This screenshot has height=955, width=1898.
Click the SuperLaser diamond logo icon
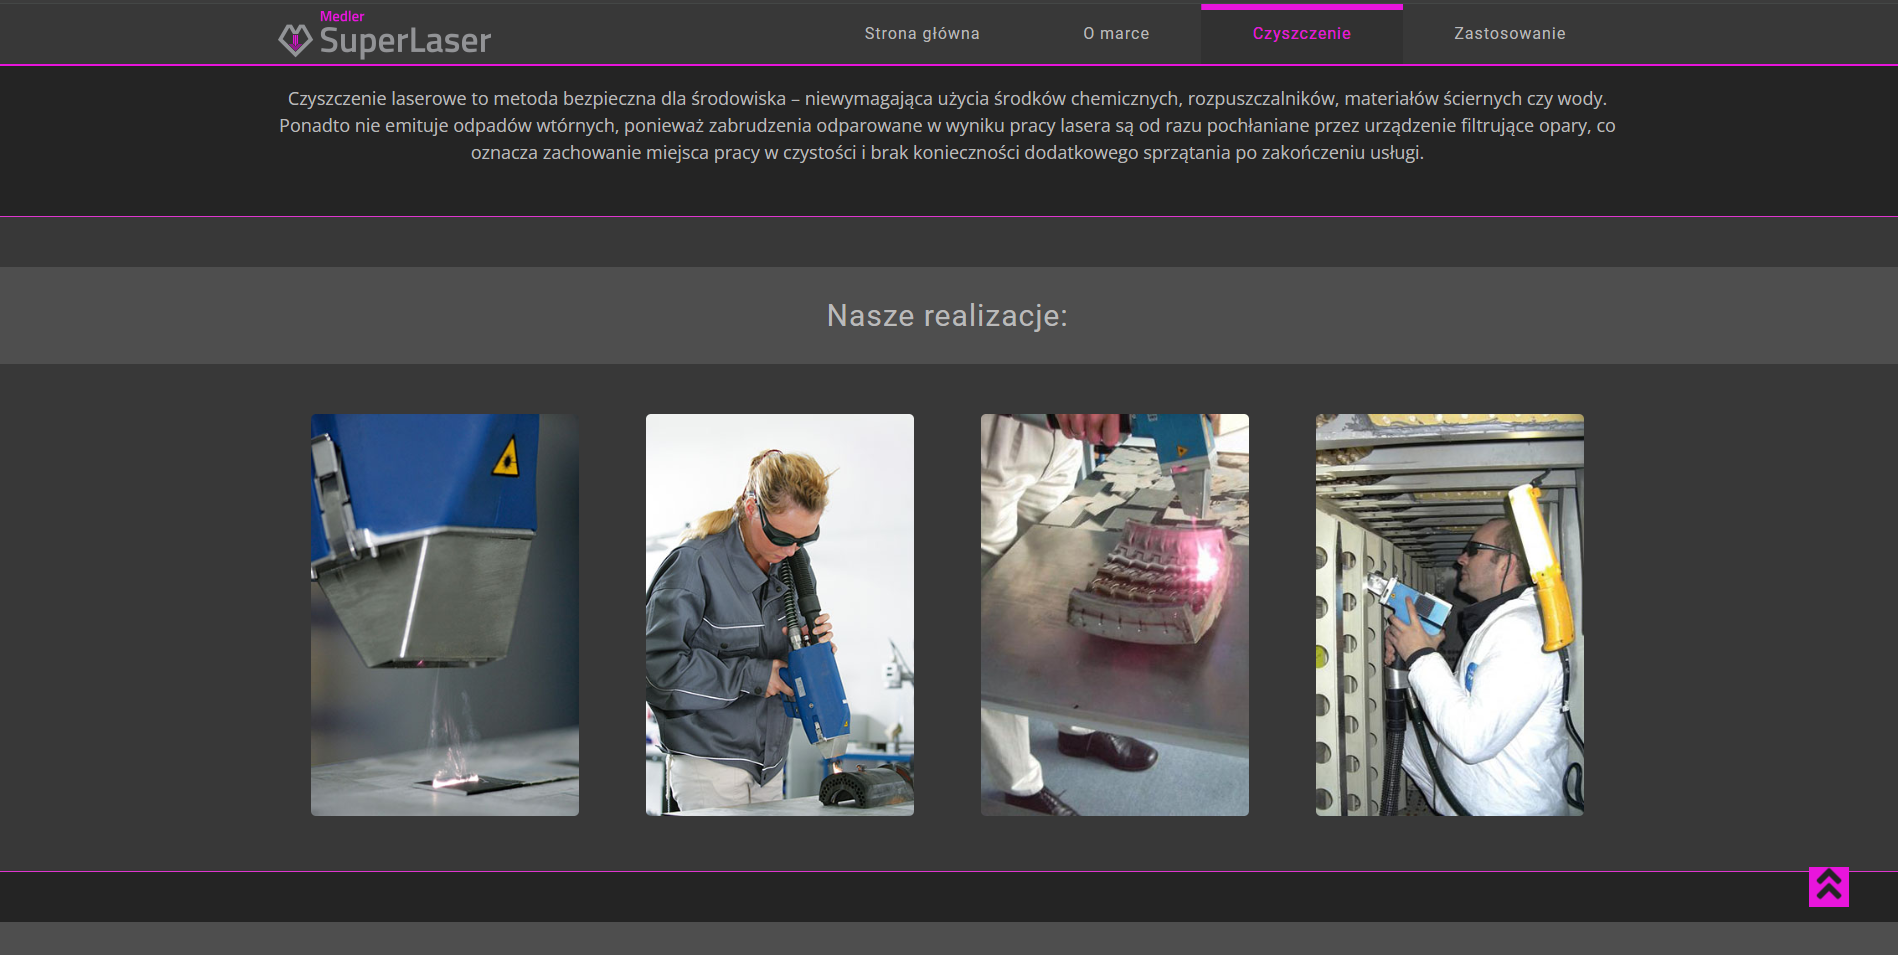[x=295, y=40]
